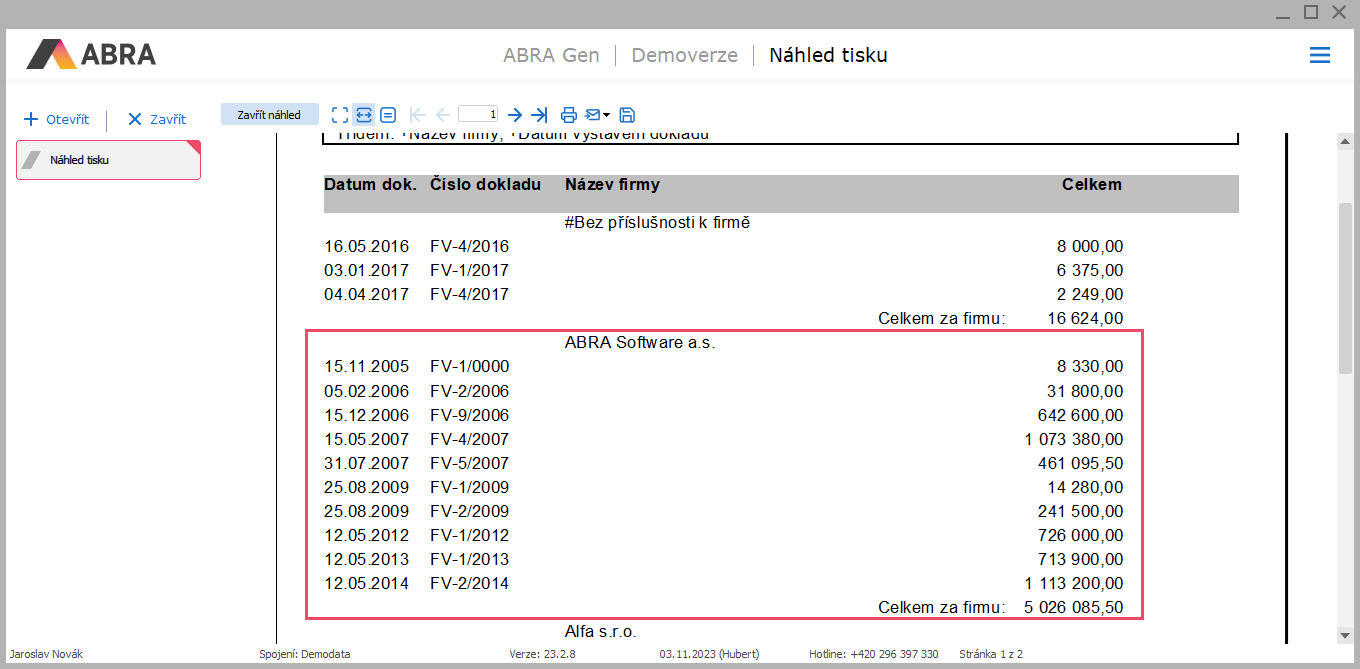This screenshot has height=669, width=1360.
Task: Click the ABRA Gen header label
Action: pyautogui.click(x=551, y=55)
